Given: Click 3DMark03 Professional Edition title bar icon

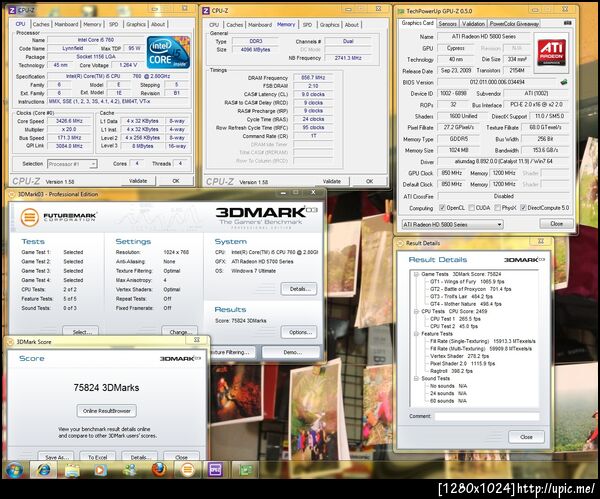Looking at the screenshot, I should (x=12, y=194).
